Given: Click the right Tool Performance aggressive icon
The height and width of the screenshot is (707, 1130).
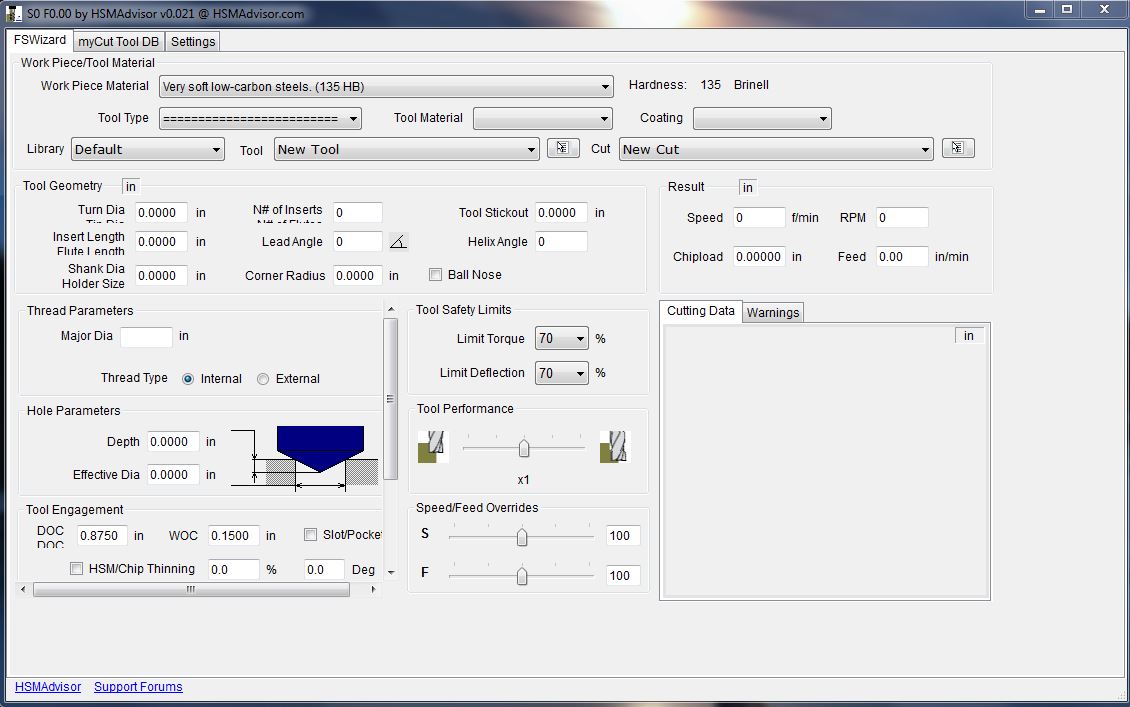Looking at the screenshot, I should point(614,447).
